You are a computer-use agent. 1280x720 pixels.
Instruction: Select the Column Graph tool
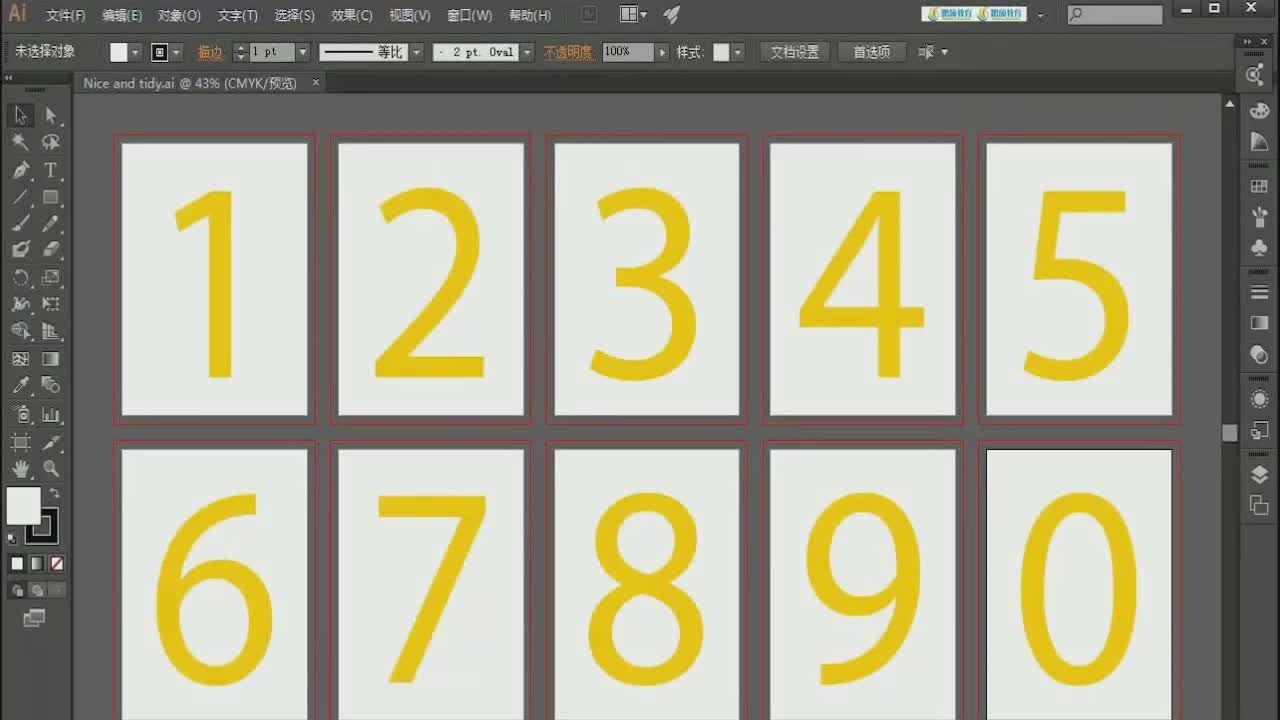(51, 414)
